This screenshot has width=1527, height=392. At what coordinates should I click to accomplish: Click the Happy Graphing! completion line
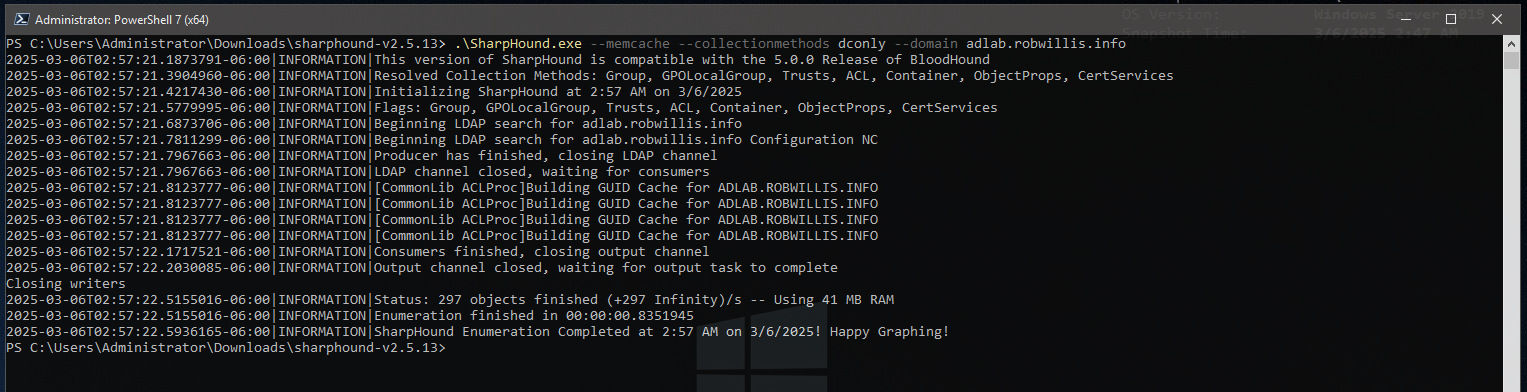click(477, 332)
